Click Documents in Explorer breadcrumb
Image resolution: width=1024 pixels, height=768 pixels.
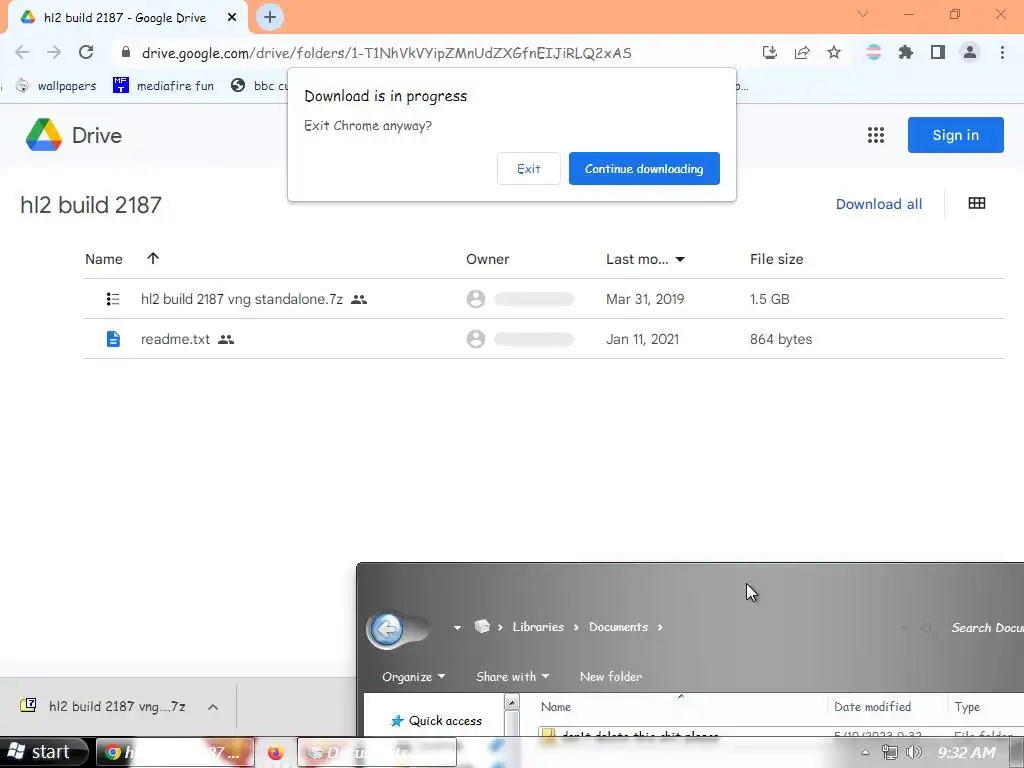(618, 627)
